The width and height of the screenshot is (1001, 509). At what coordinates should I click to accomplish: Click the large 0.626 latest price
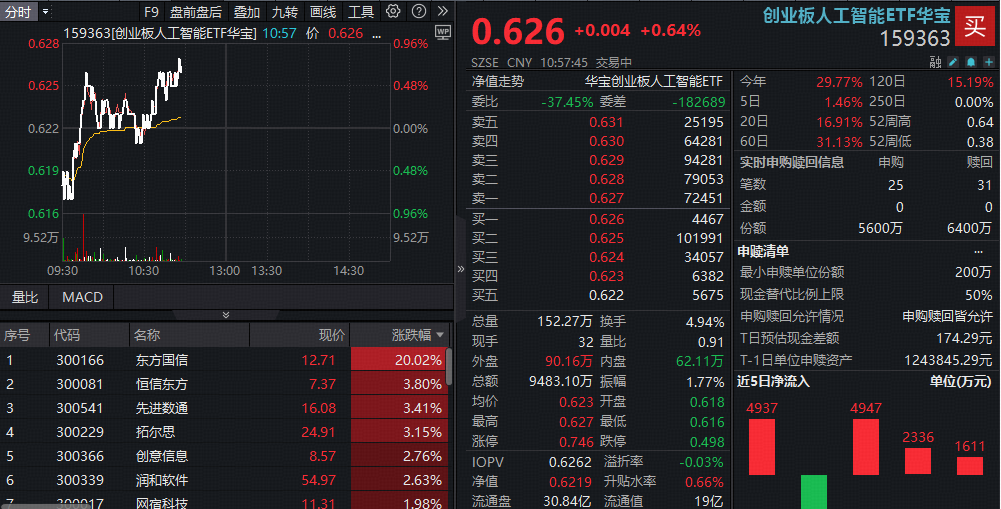pos(518,32)
